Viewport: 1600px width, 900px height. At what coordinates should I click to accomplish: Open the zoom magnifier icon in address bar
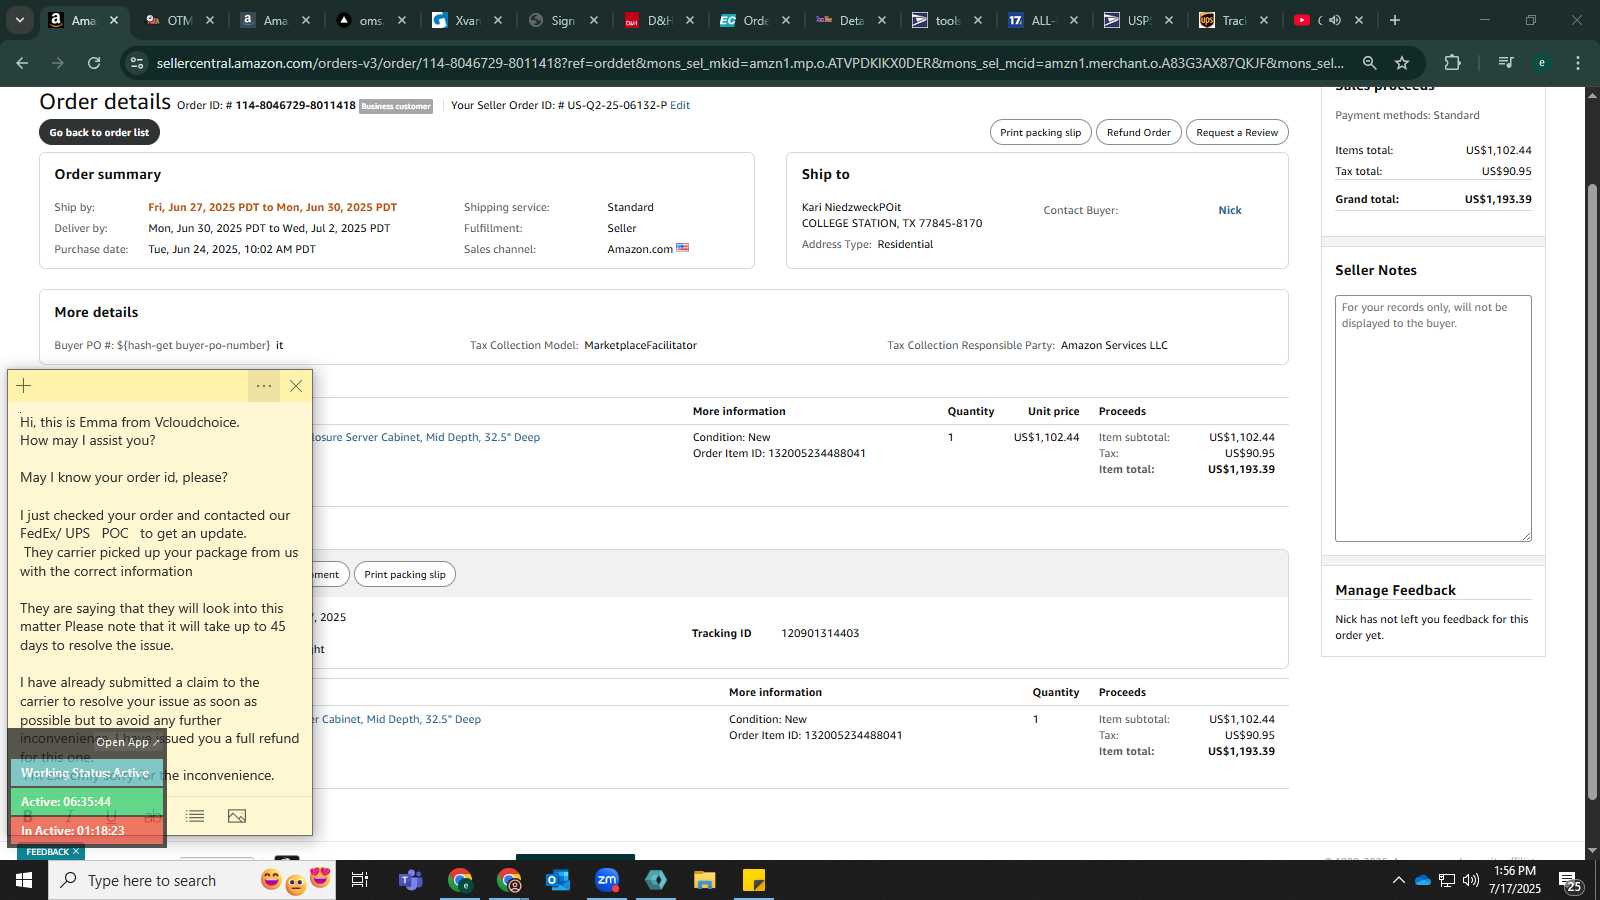point(1370,63)
